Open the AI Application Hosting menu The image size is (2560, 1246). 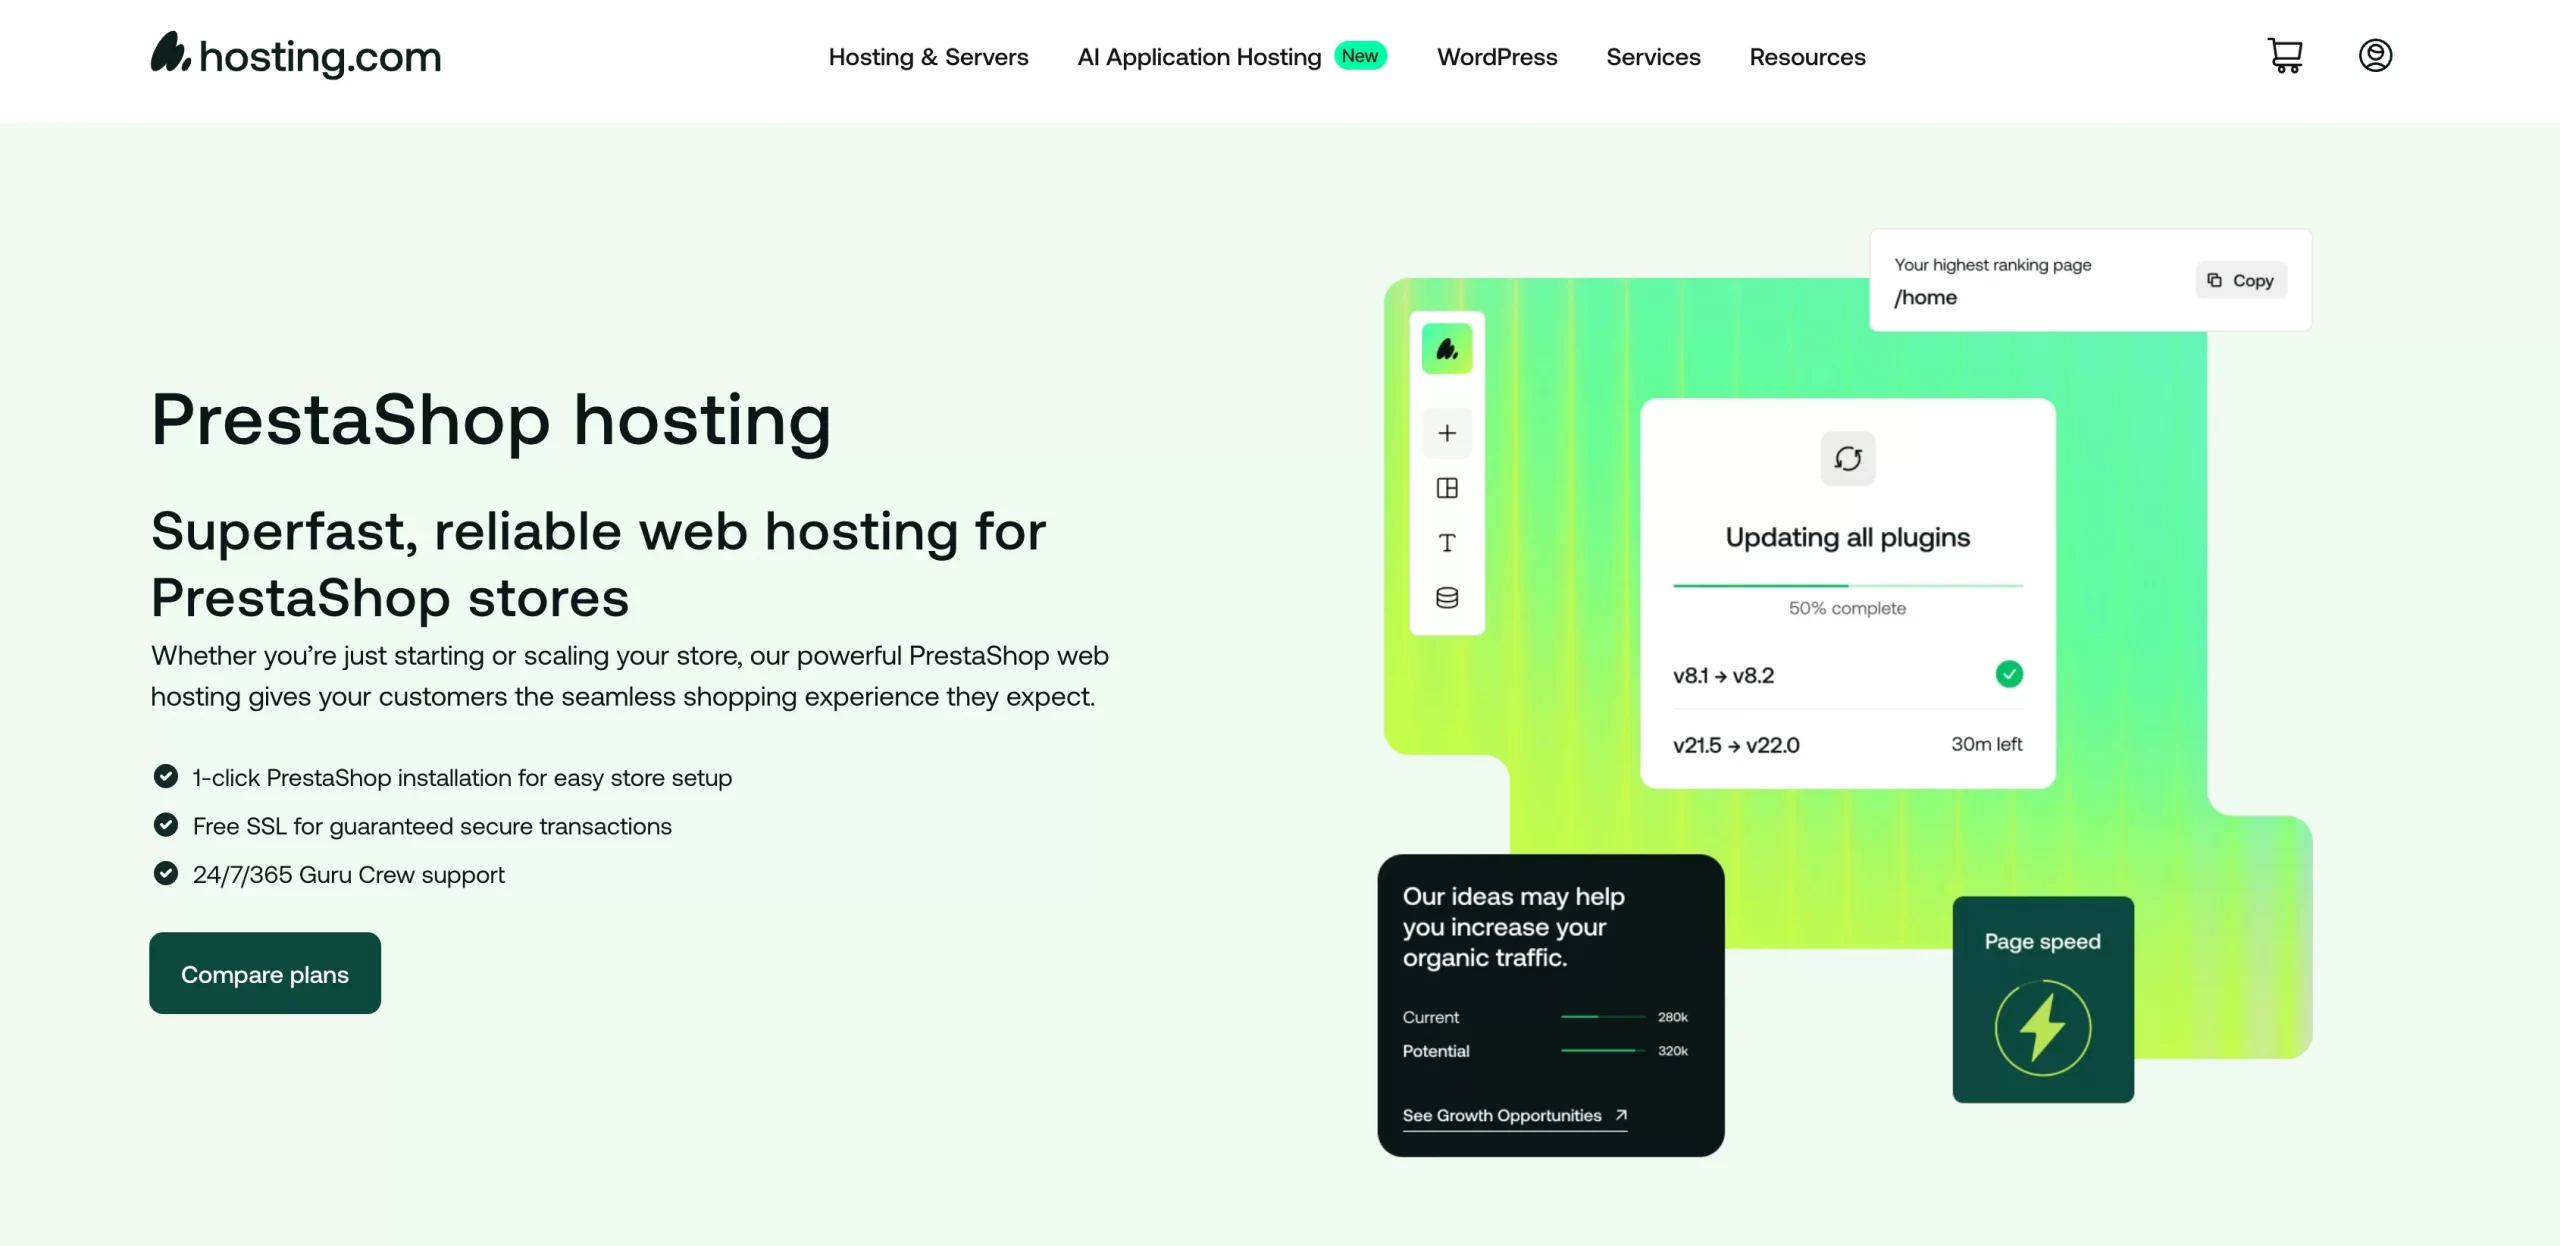coord(1199,57)
